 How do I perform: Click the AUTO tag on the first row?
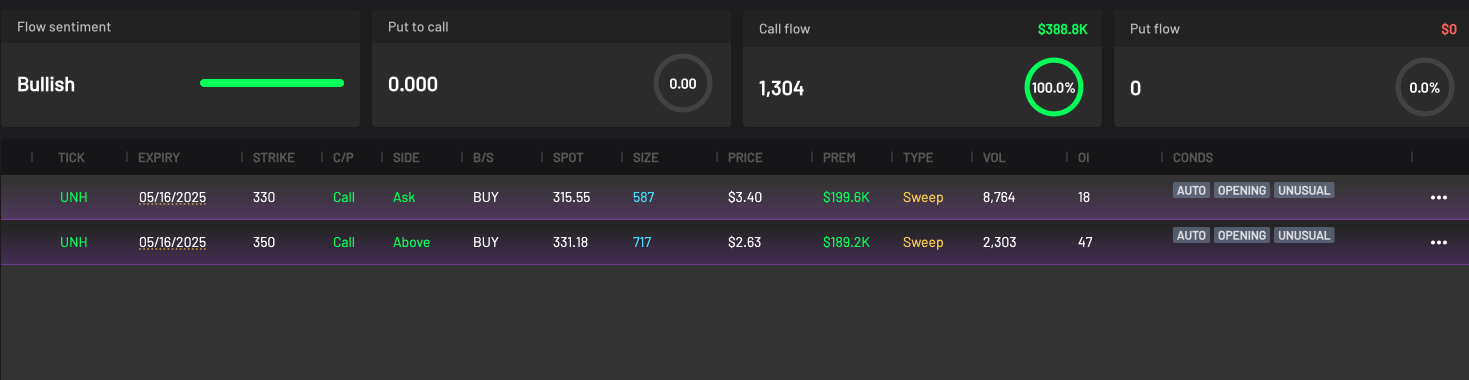point(1192,190)
